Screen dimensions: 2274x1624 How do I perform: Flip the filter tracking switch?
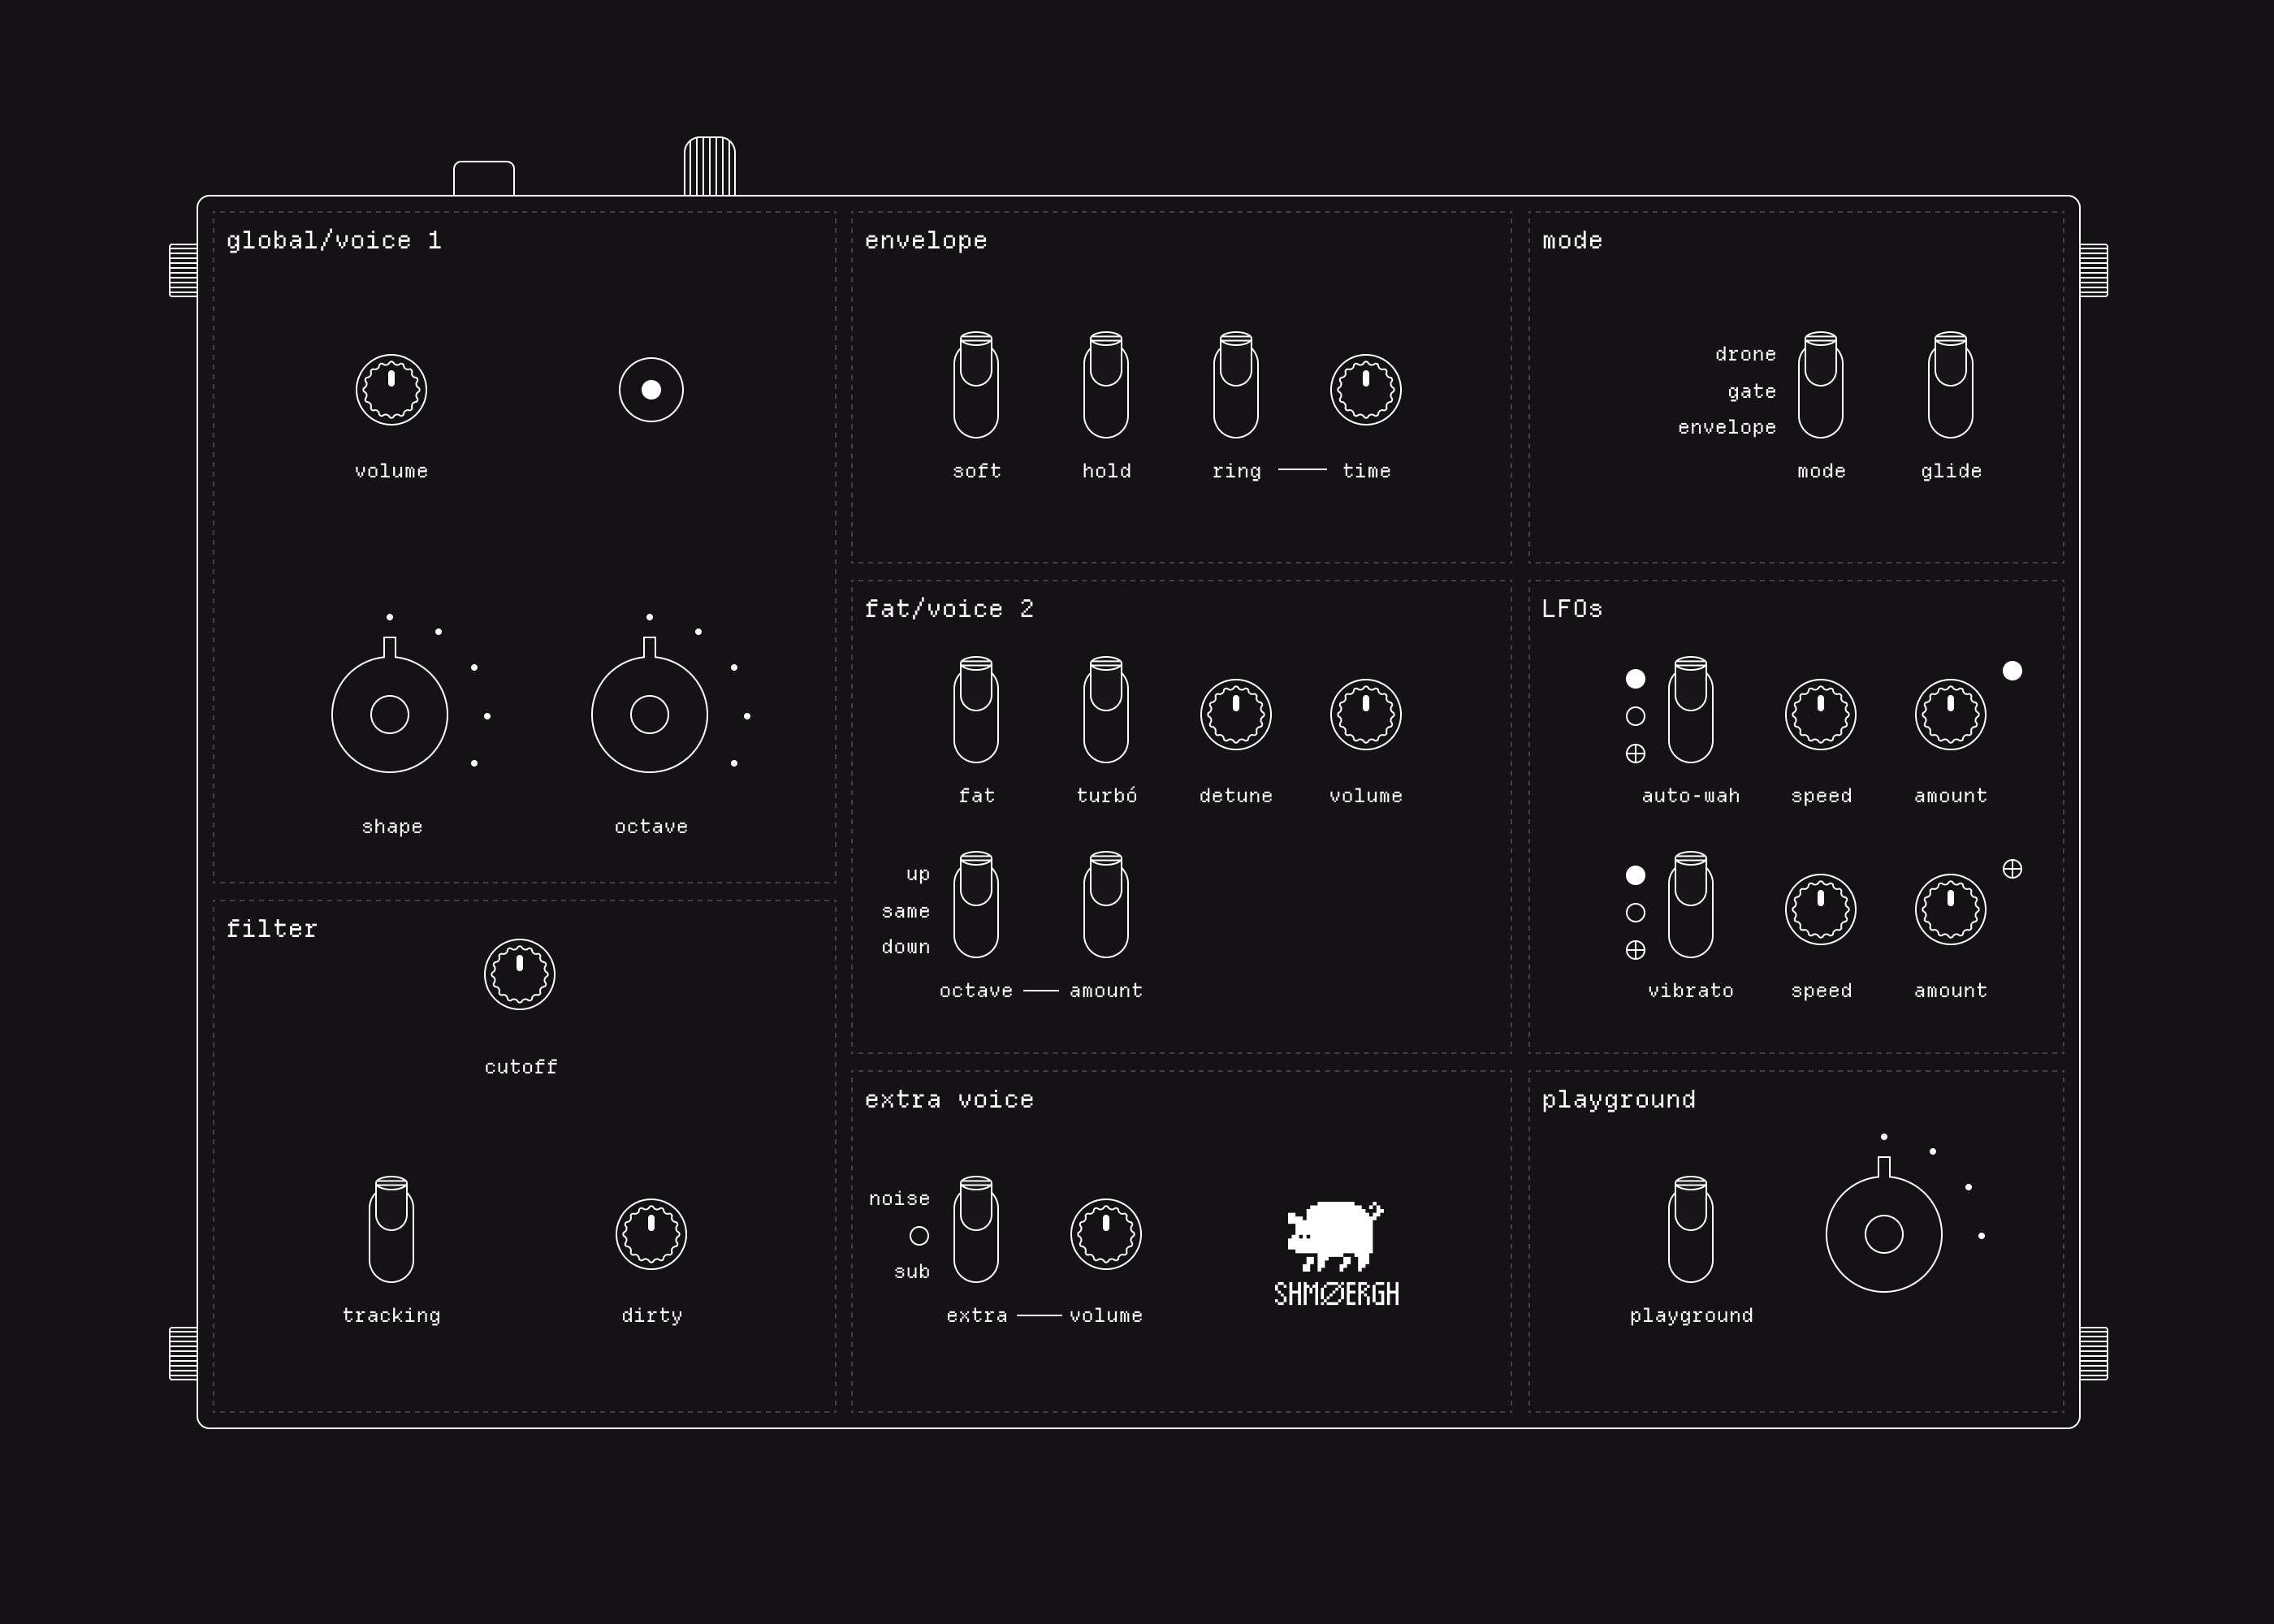[x=391, y=1230]
